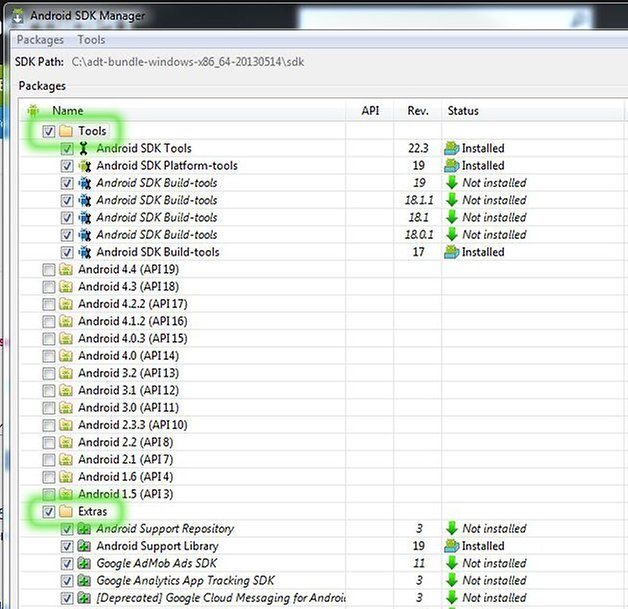Viewport: 628px width, 609px height.
Task: Uncheck Build-tools rev 18.1 checkbox
Action: point(67,218)
